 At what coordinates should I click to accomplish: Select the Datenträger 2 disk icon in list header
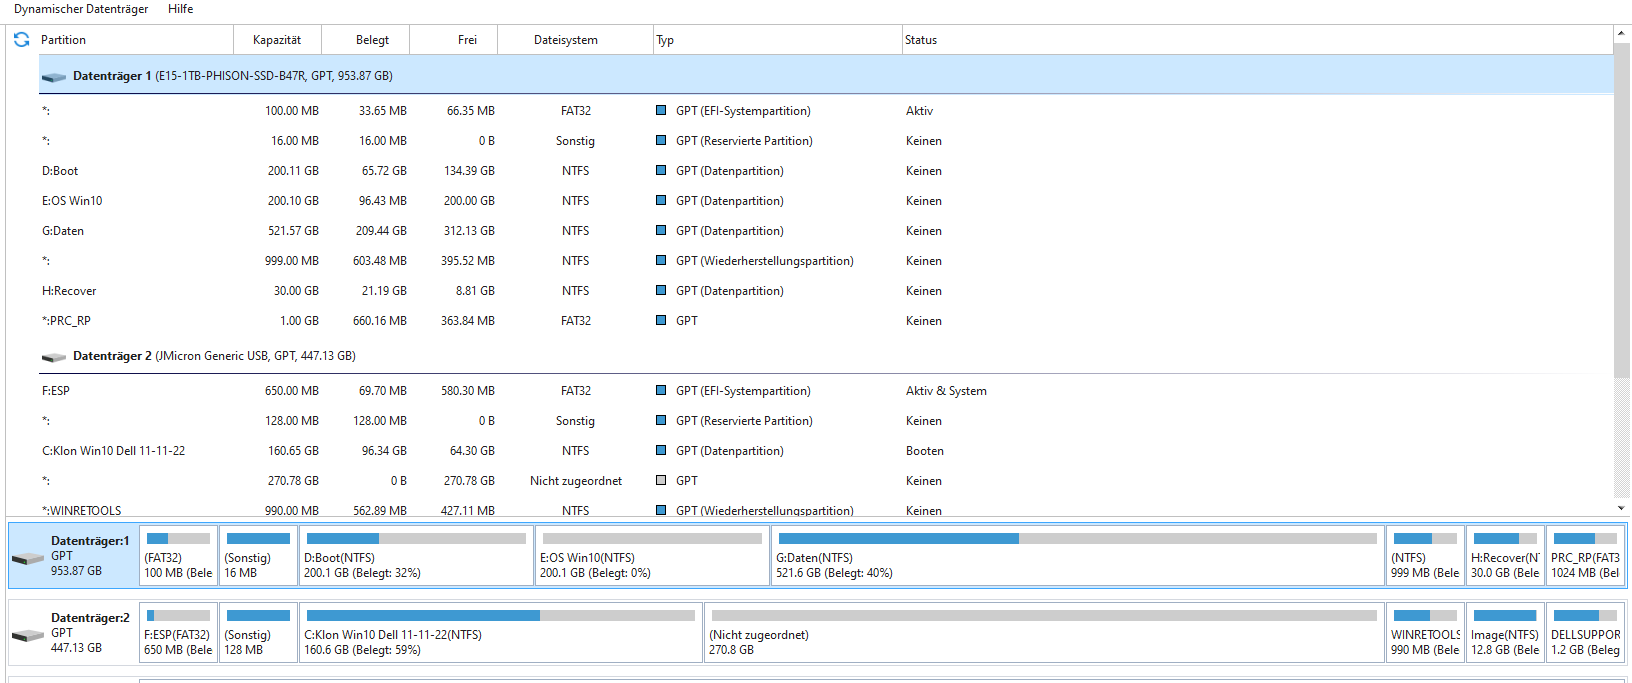pyautogui.click(x=54, y=357)
